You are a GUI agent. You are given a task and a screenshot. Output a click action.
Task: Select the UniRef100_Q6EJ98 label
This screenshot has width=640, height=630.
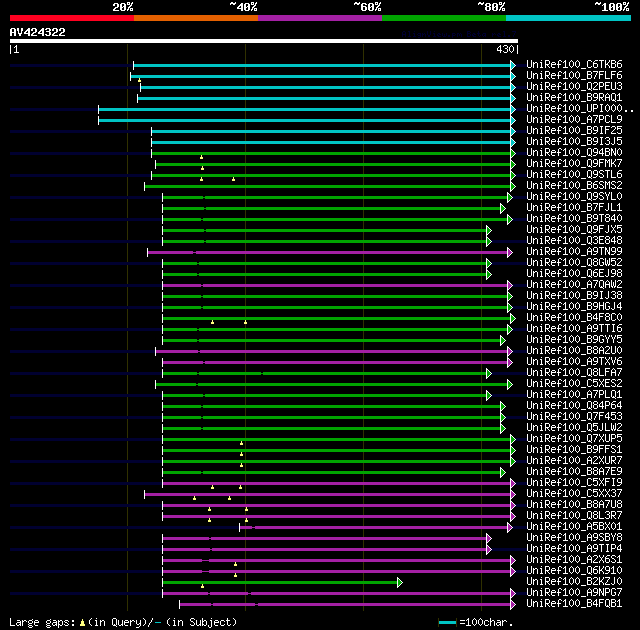point(574,274)
